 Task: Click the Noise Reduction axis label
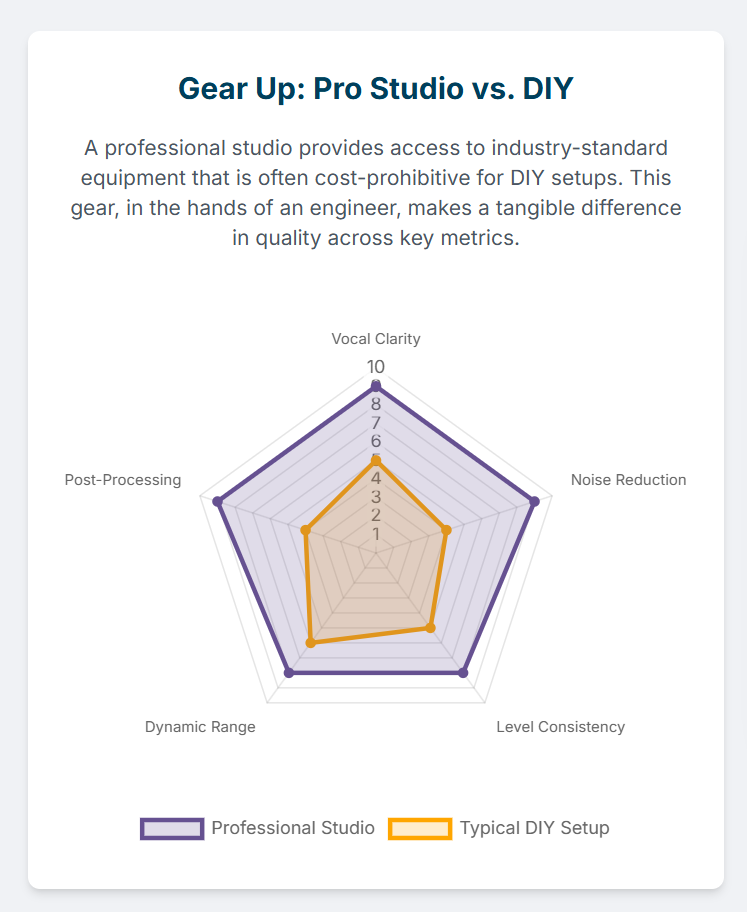pos(628,480)
